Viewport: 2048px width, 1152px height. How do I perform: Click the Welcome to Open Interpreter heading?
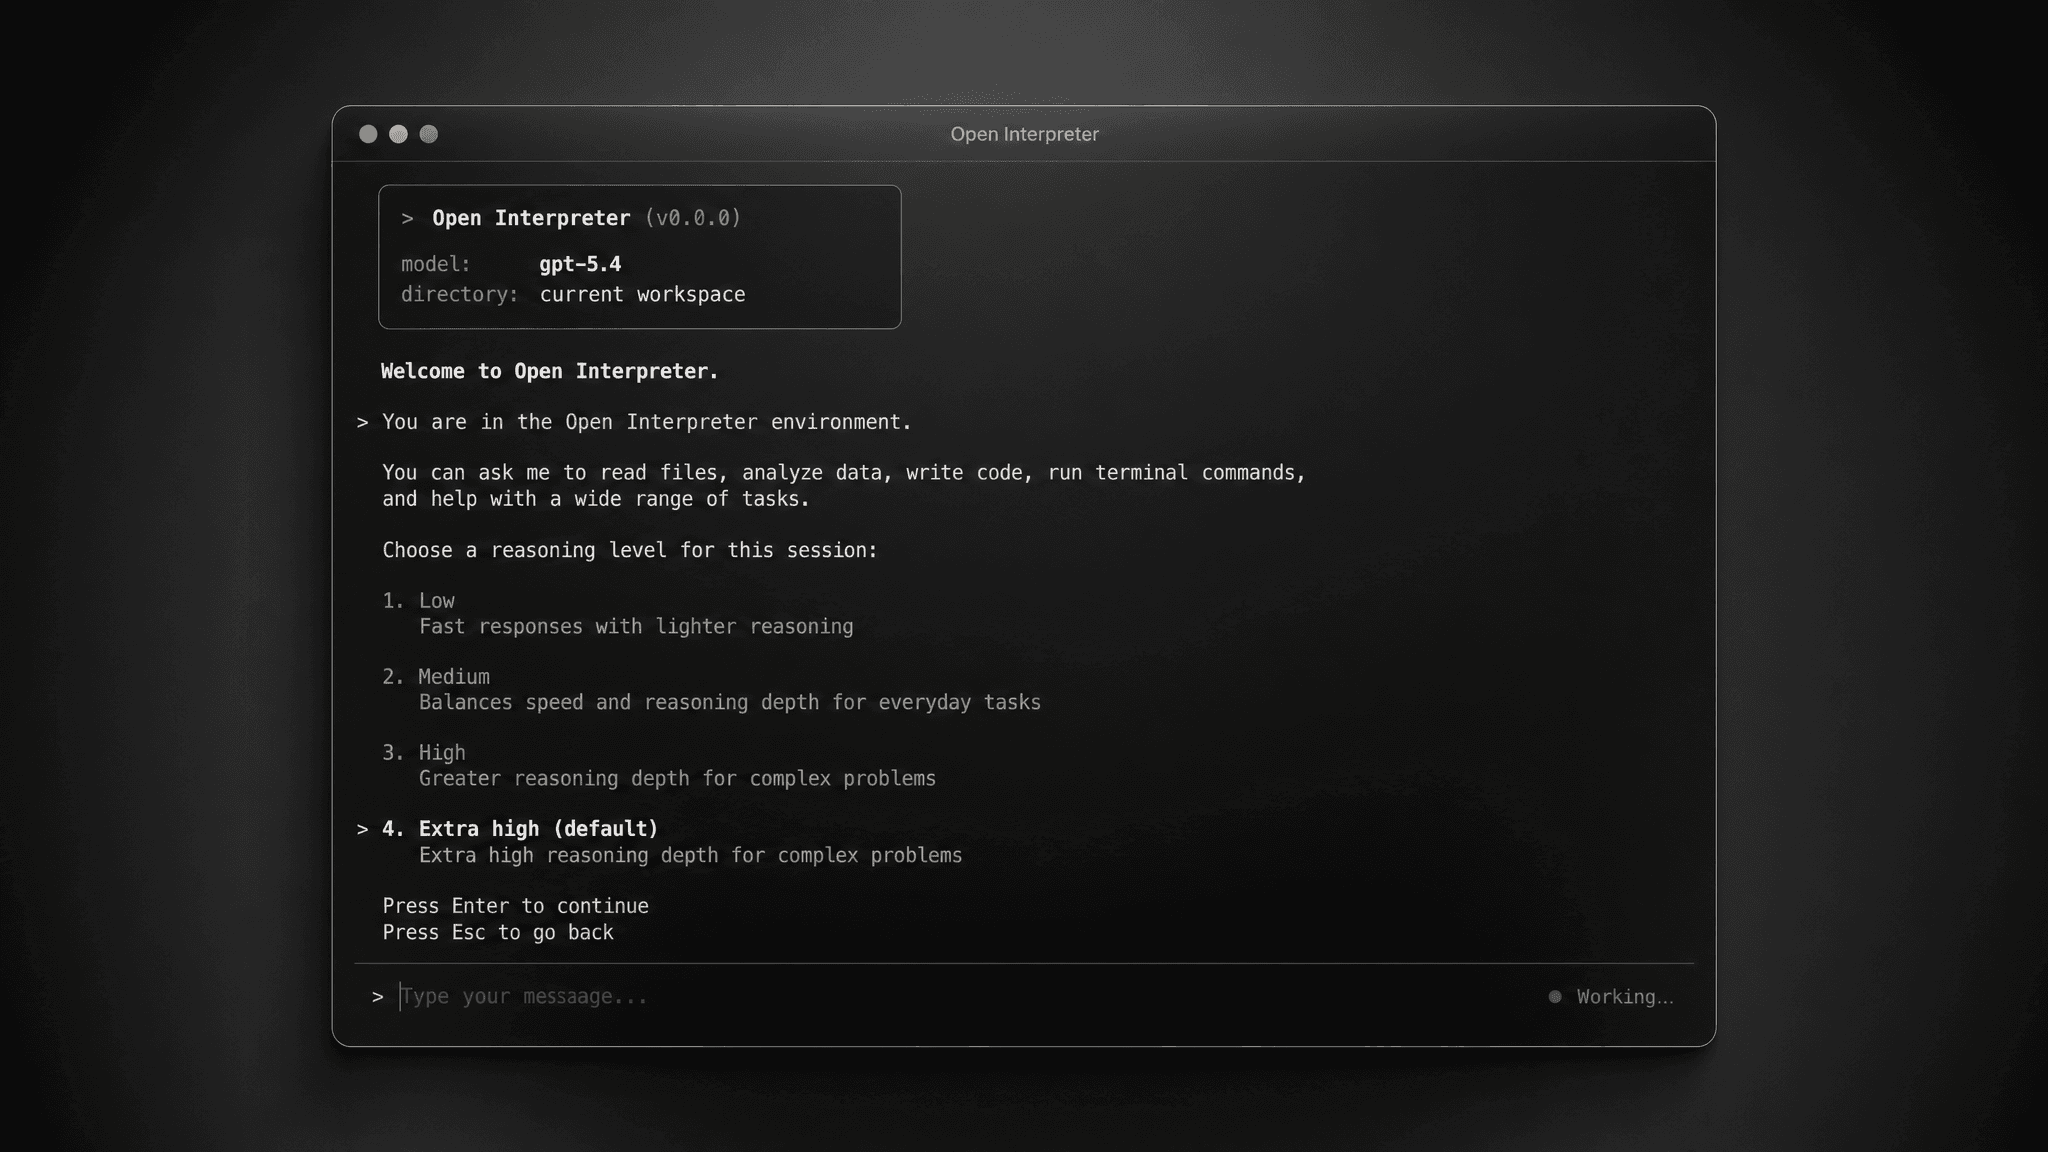[549, 371]
